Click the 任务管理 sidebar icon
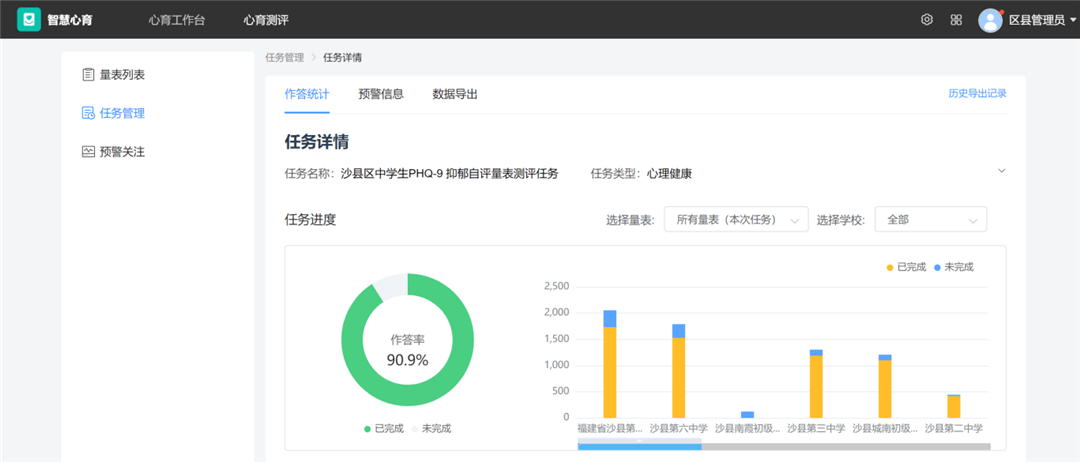This screenshot has width=1080, height=462. tap(88, 114)
